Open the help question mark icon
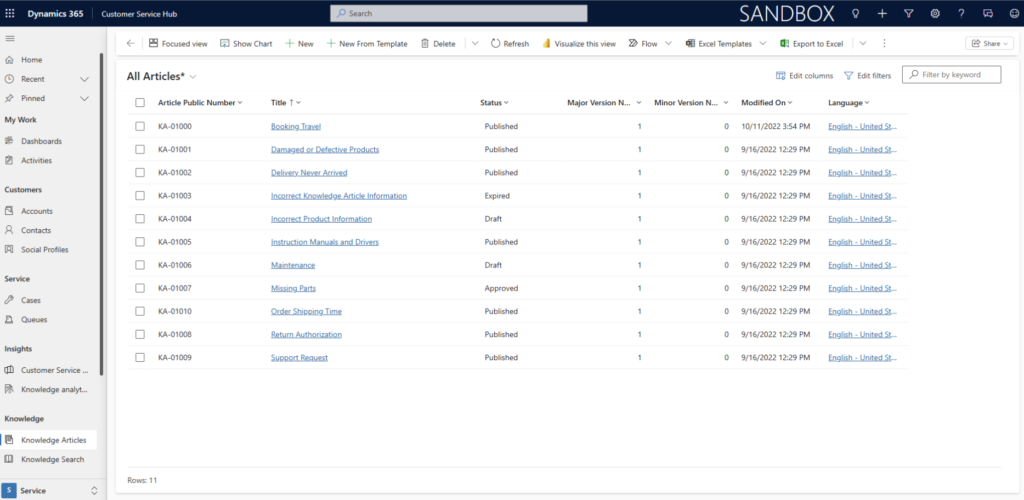 pyautogui.click(x=961, y=14)
